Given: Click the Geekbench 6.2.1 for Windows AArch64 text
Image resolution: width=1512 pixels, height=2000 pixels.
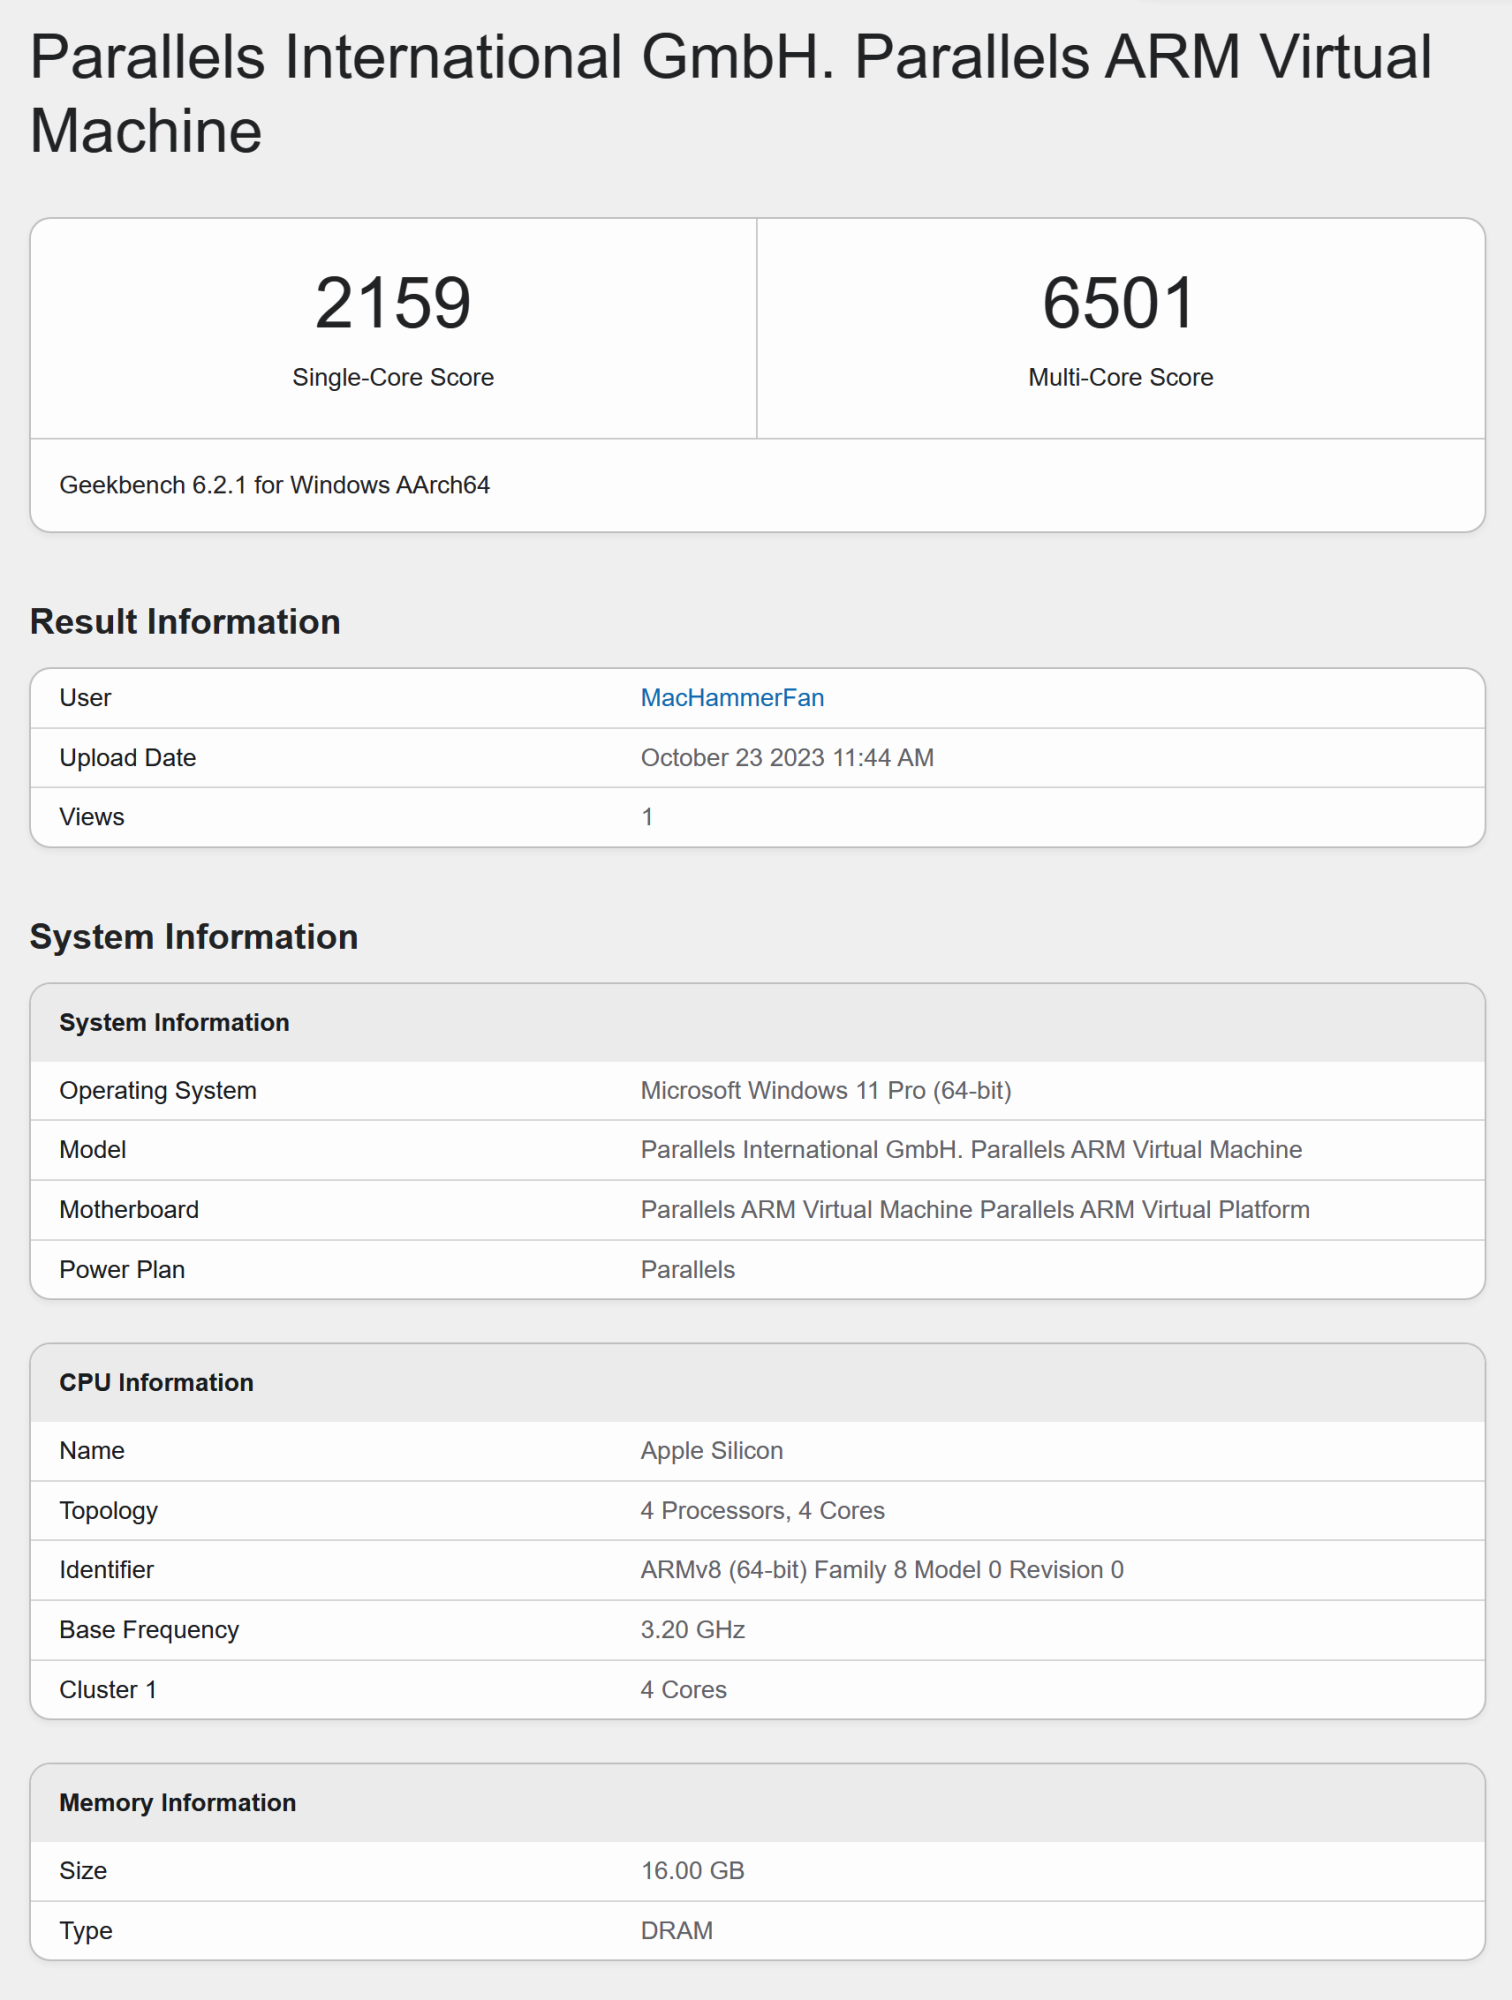Looking at the screenshot, I should pos(275,485).
